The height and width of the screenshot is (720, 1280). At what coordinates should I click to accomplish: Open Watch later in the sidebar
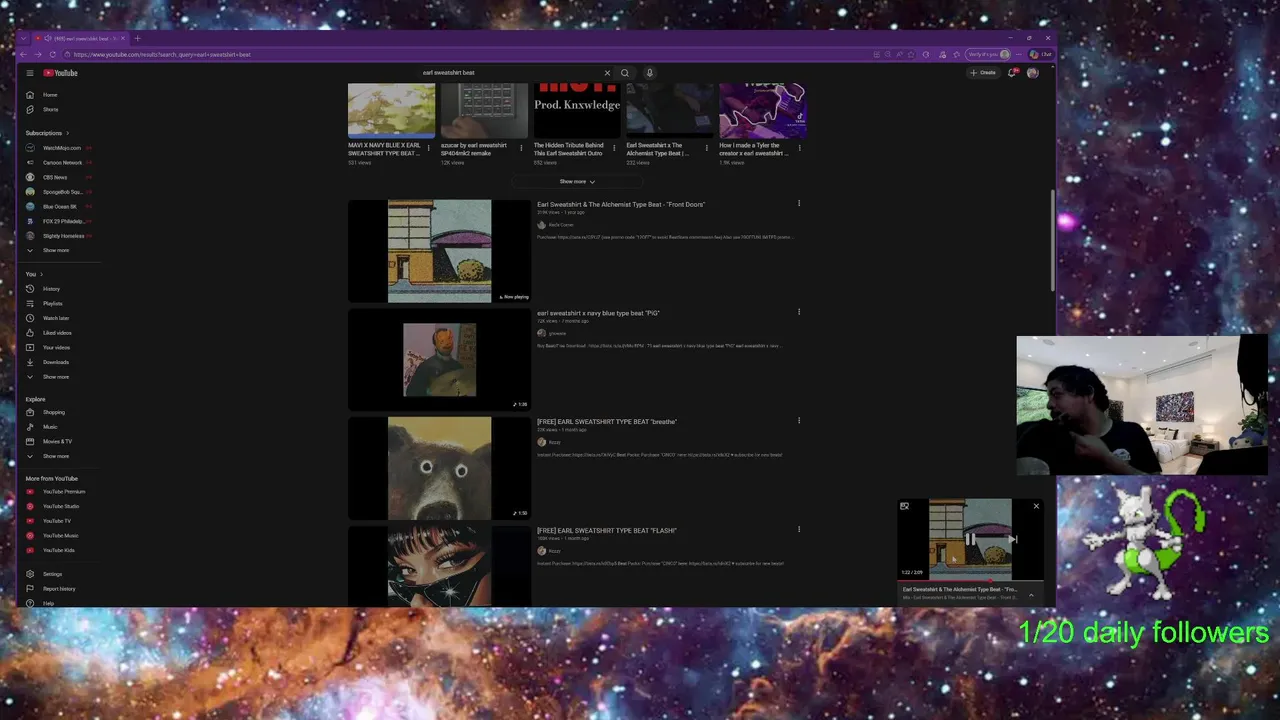pyautogui.click(x=55, y=318)
